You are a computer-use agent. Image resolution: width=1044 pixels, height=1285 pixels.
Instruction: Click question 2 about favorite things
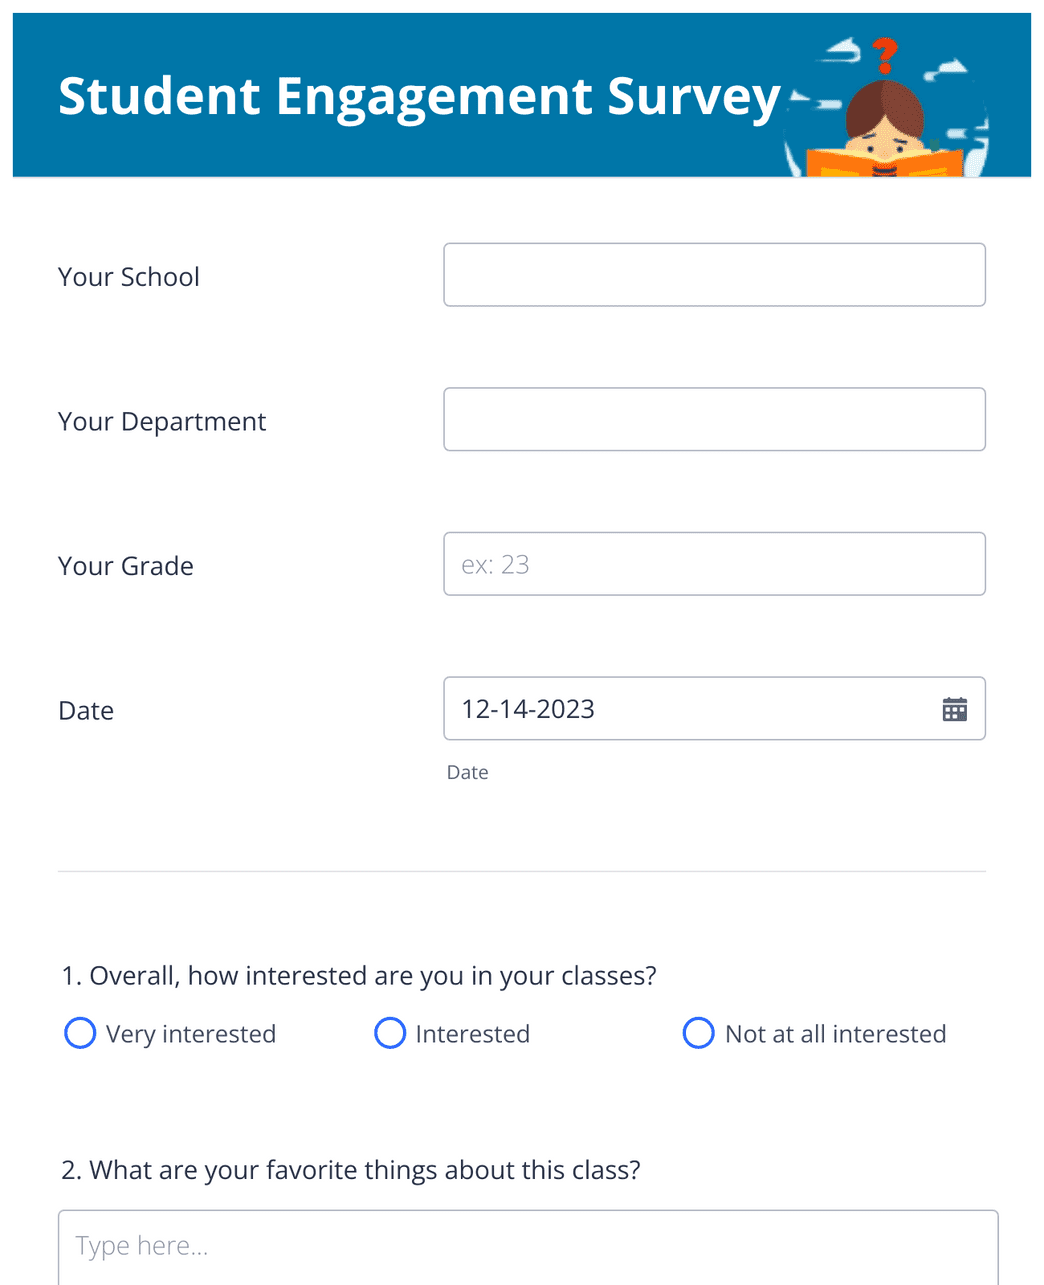pos(351,1169)
